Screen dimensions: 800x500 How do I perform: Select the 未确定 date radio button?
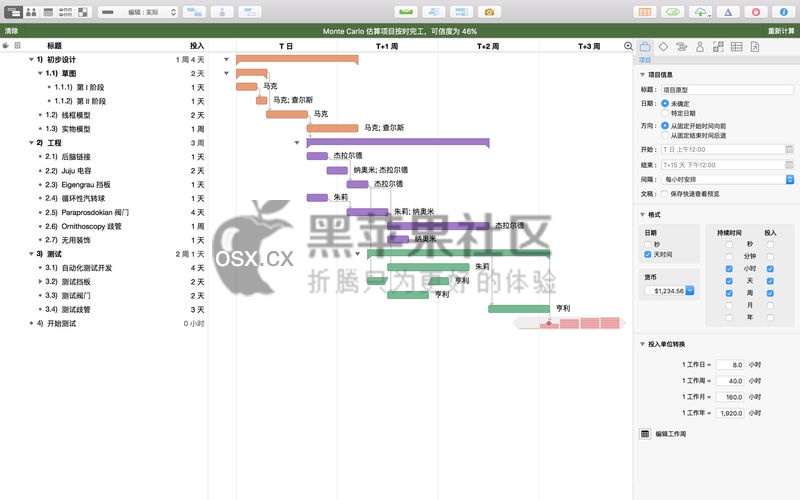point(665,104)
